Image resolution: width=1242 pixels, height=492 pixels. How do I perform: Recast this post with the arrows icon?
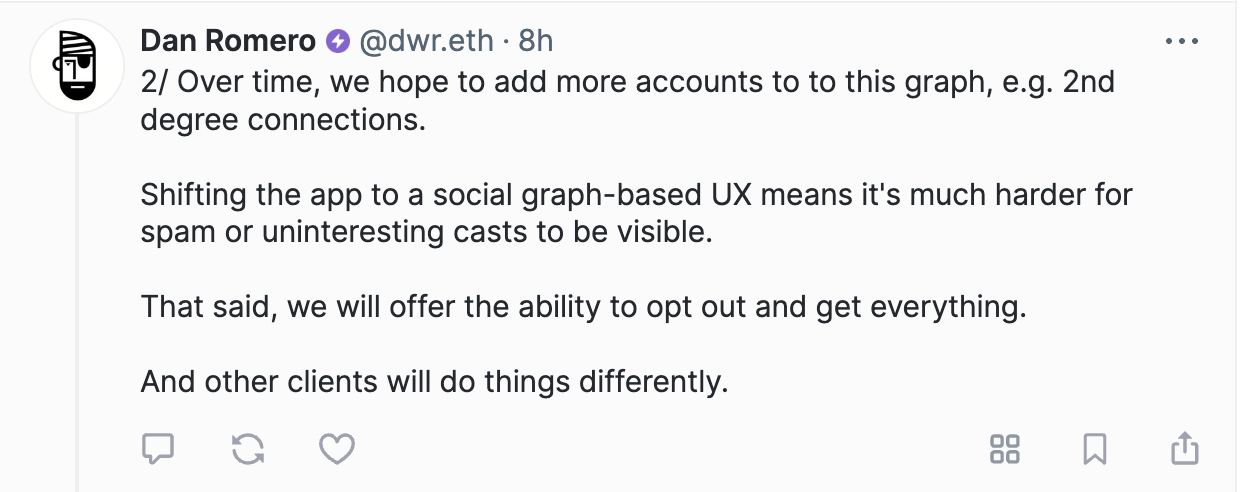click(247, 449)
